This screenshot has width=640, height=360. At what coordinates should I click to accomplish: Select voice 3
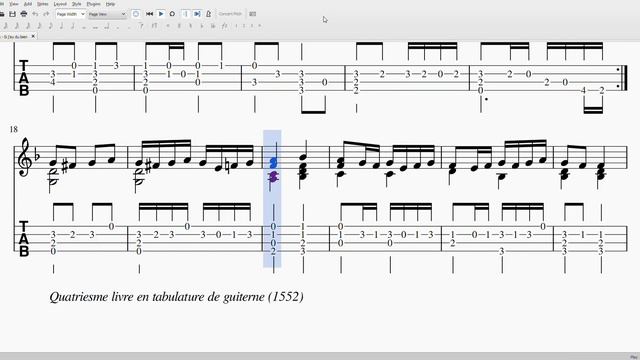coord(251,26)
